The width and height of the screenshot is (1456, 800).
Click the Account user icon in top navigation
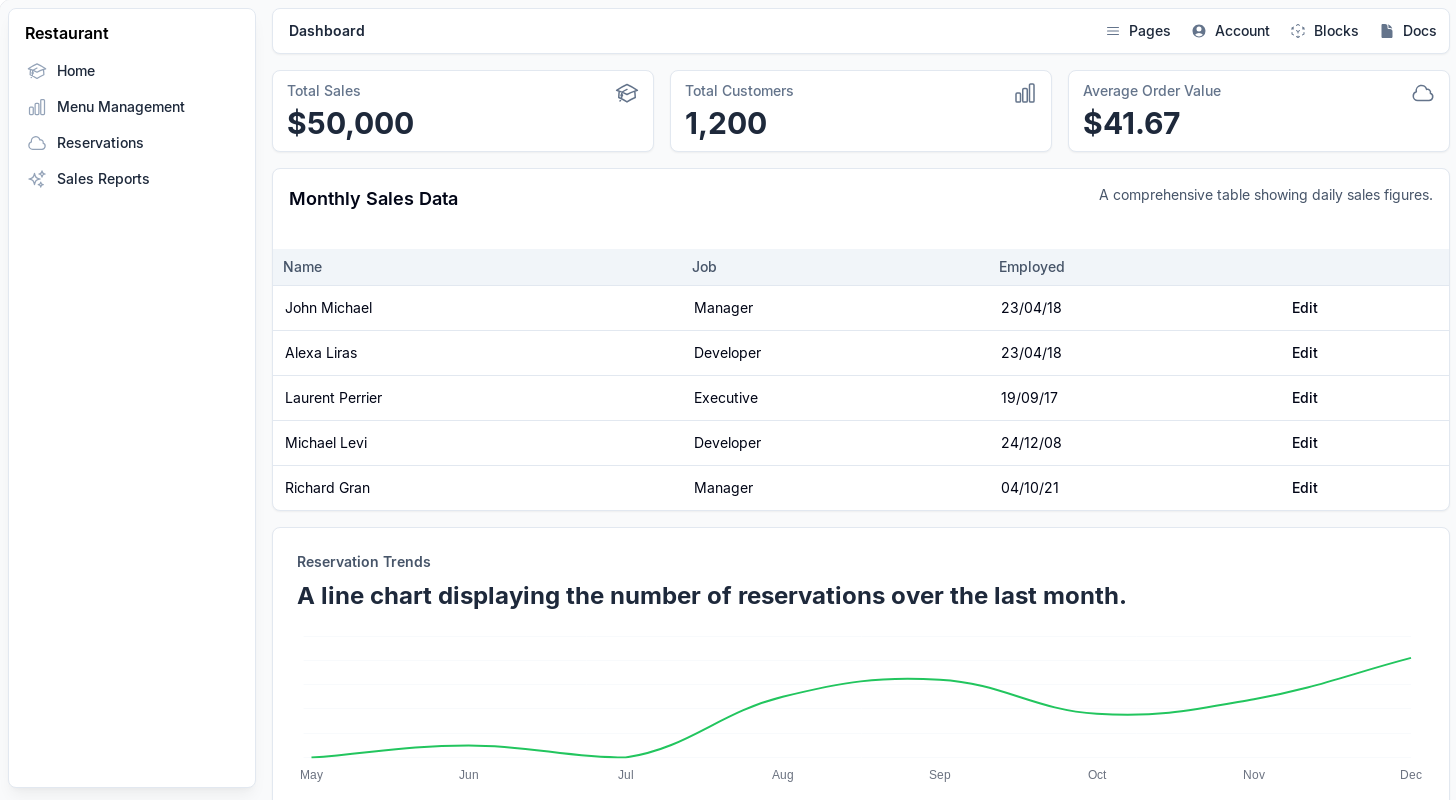click(1198, 31)
